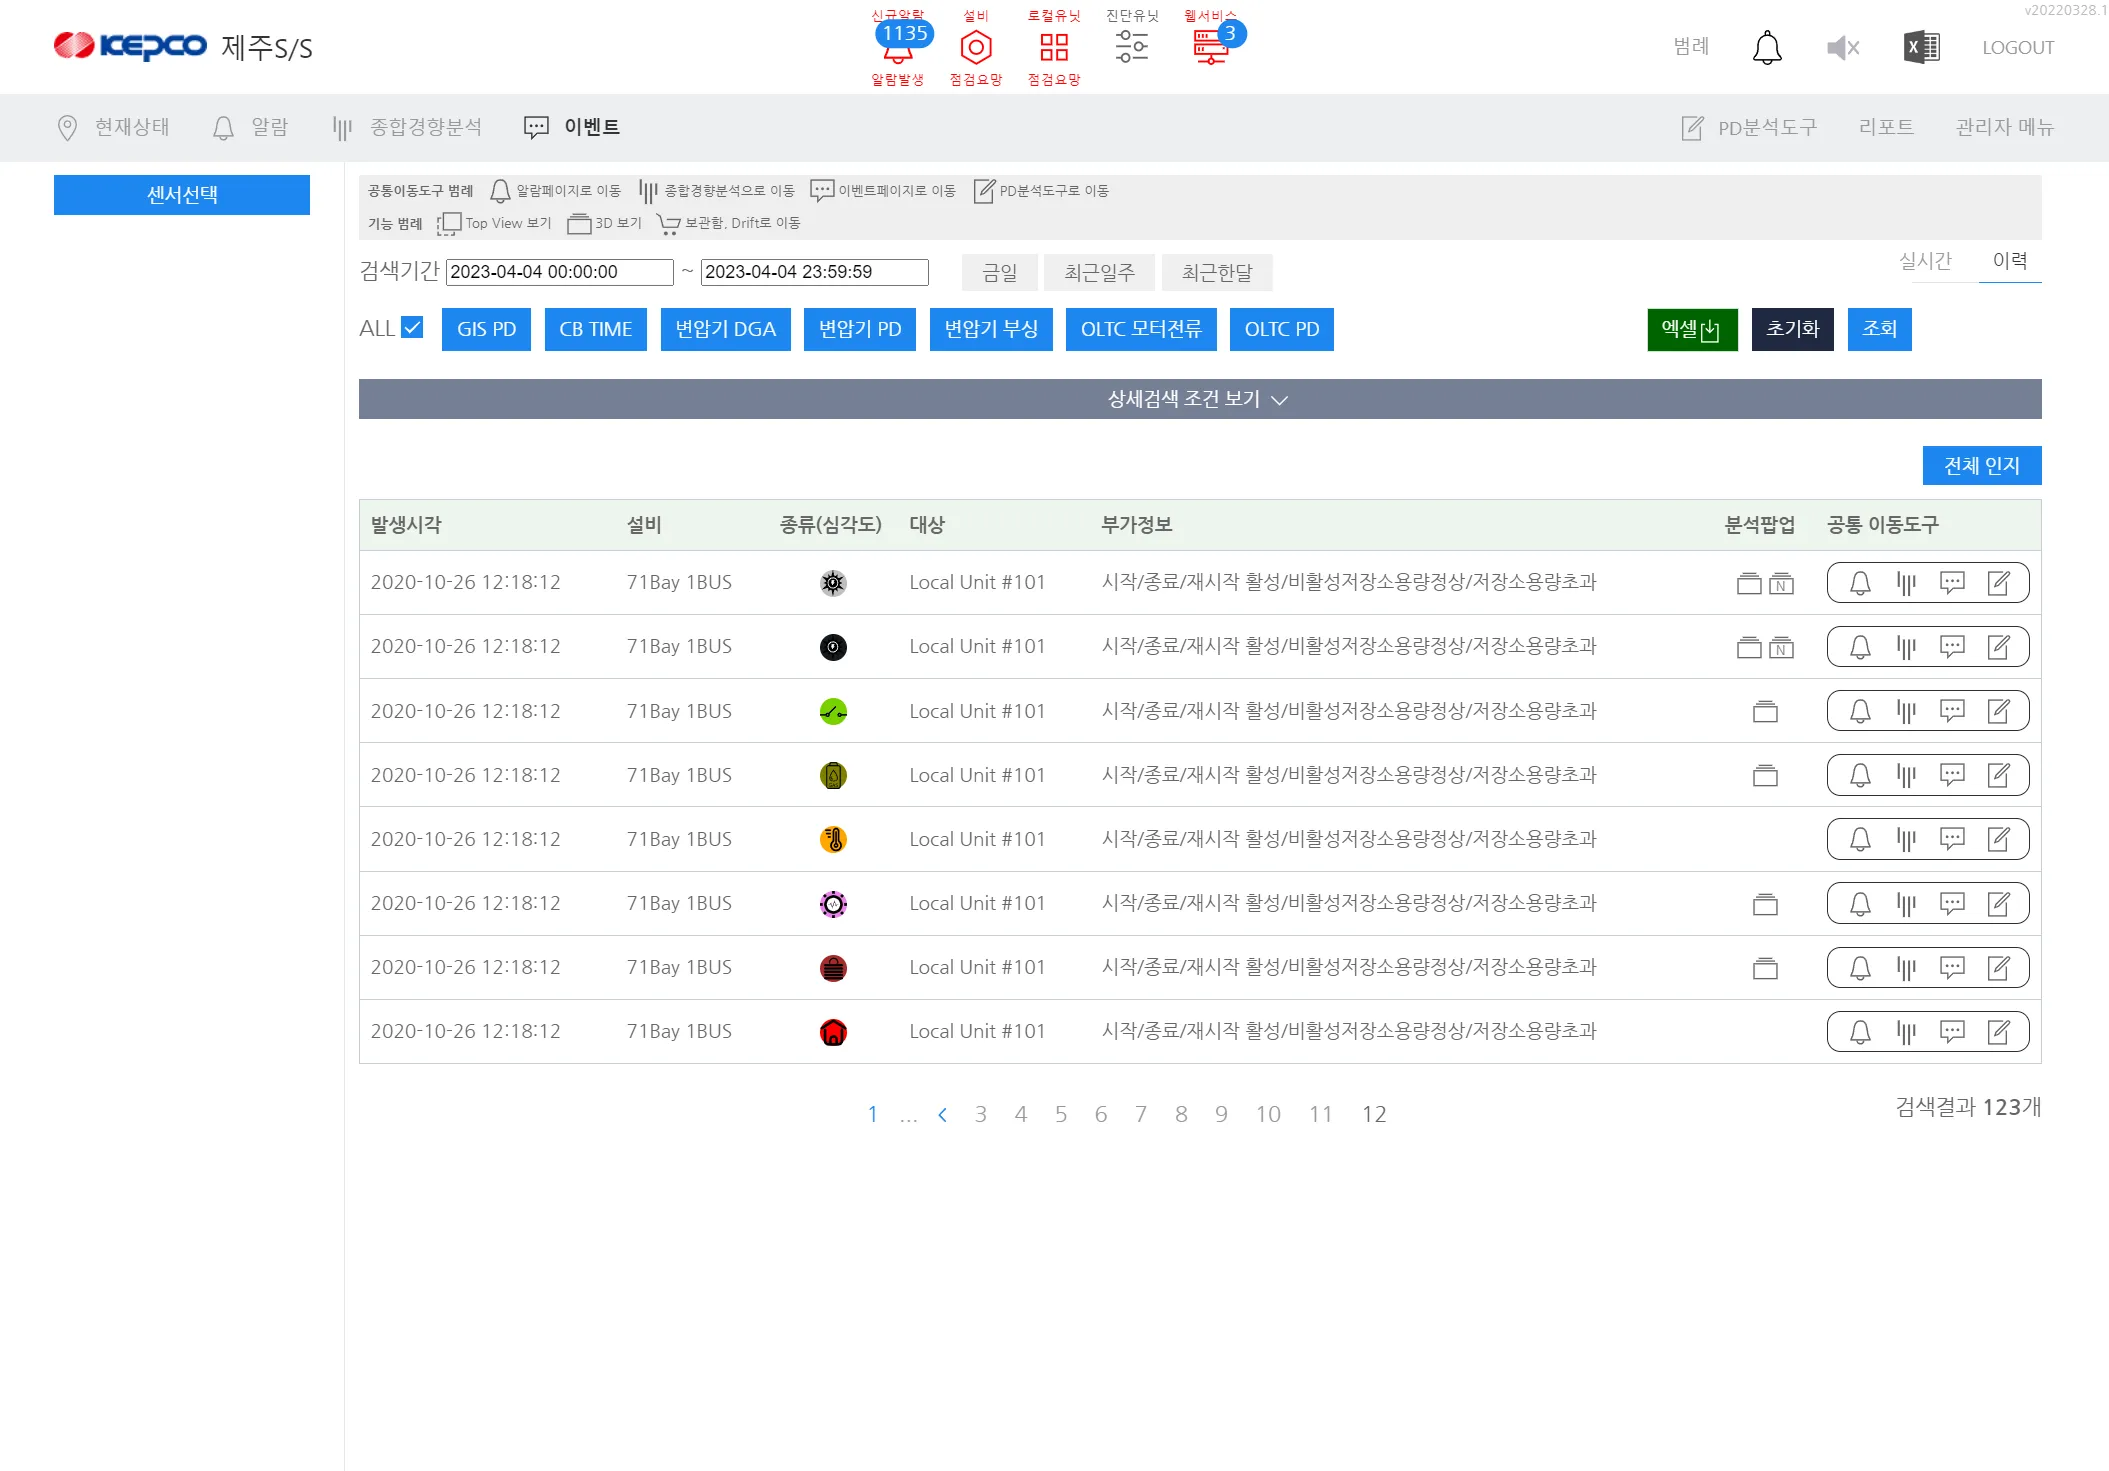Click the notification bell in header
The height and width of the screenshot is (1471, 2109).
[1767, 47]
